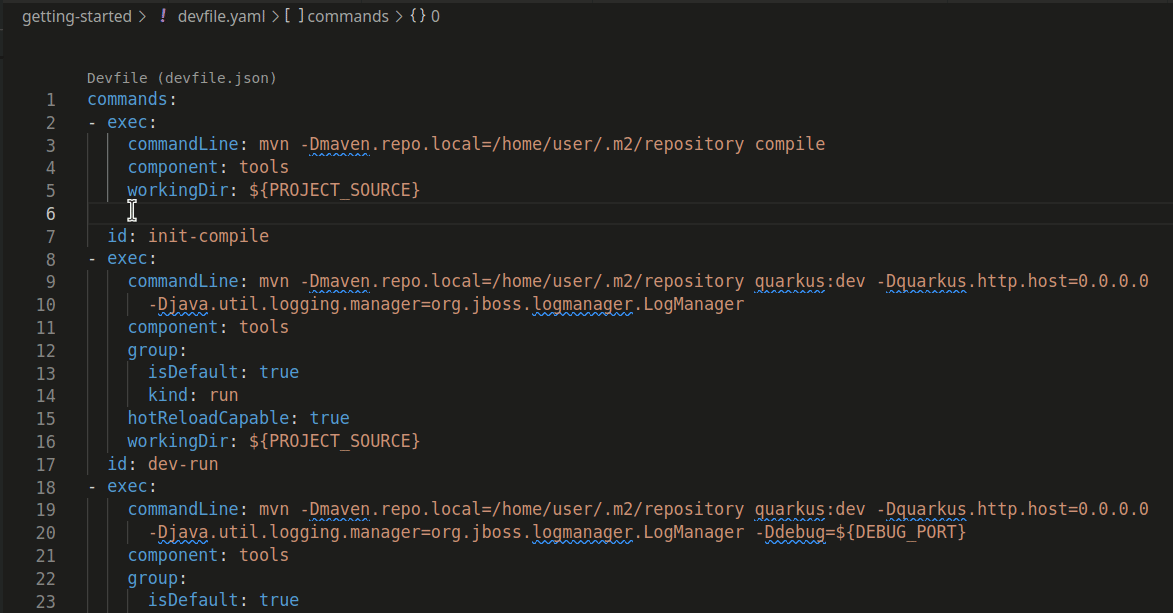
Task: Click line number 1 in the gutter
Action: [x=50, y=98]
